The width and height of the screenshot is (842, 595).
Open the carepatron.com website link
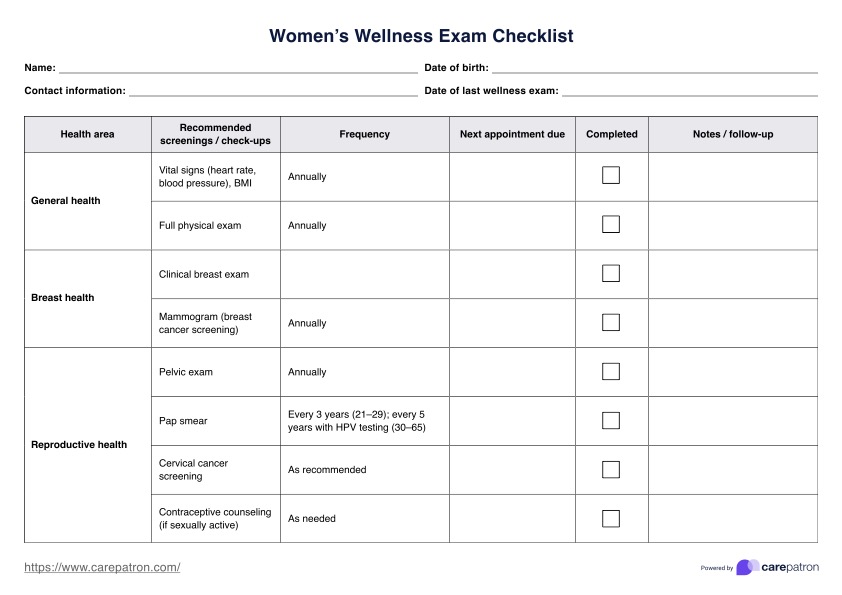[102, 567]
